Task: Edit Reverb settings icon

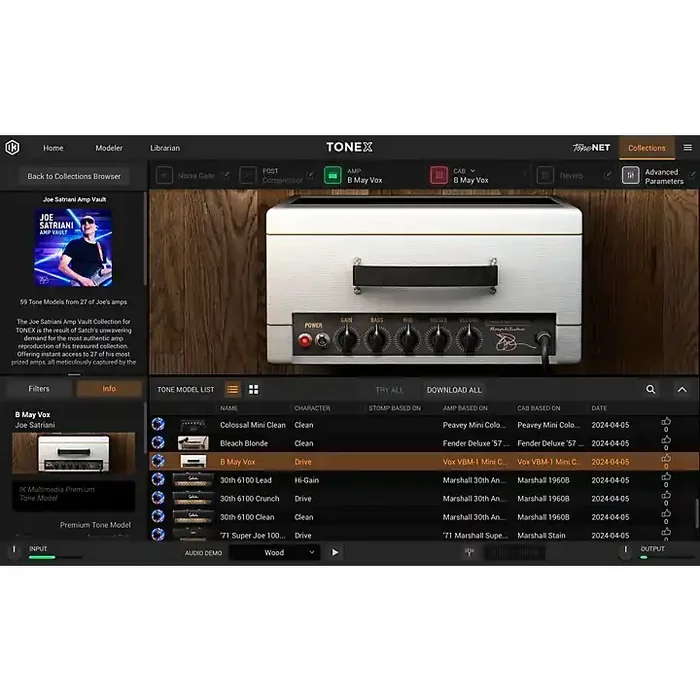Action: click(607, 175)
